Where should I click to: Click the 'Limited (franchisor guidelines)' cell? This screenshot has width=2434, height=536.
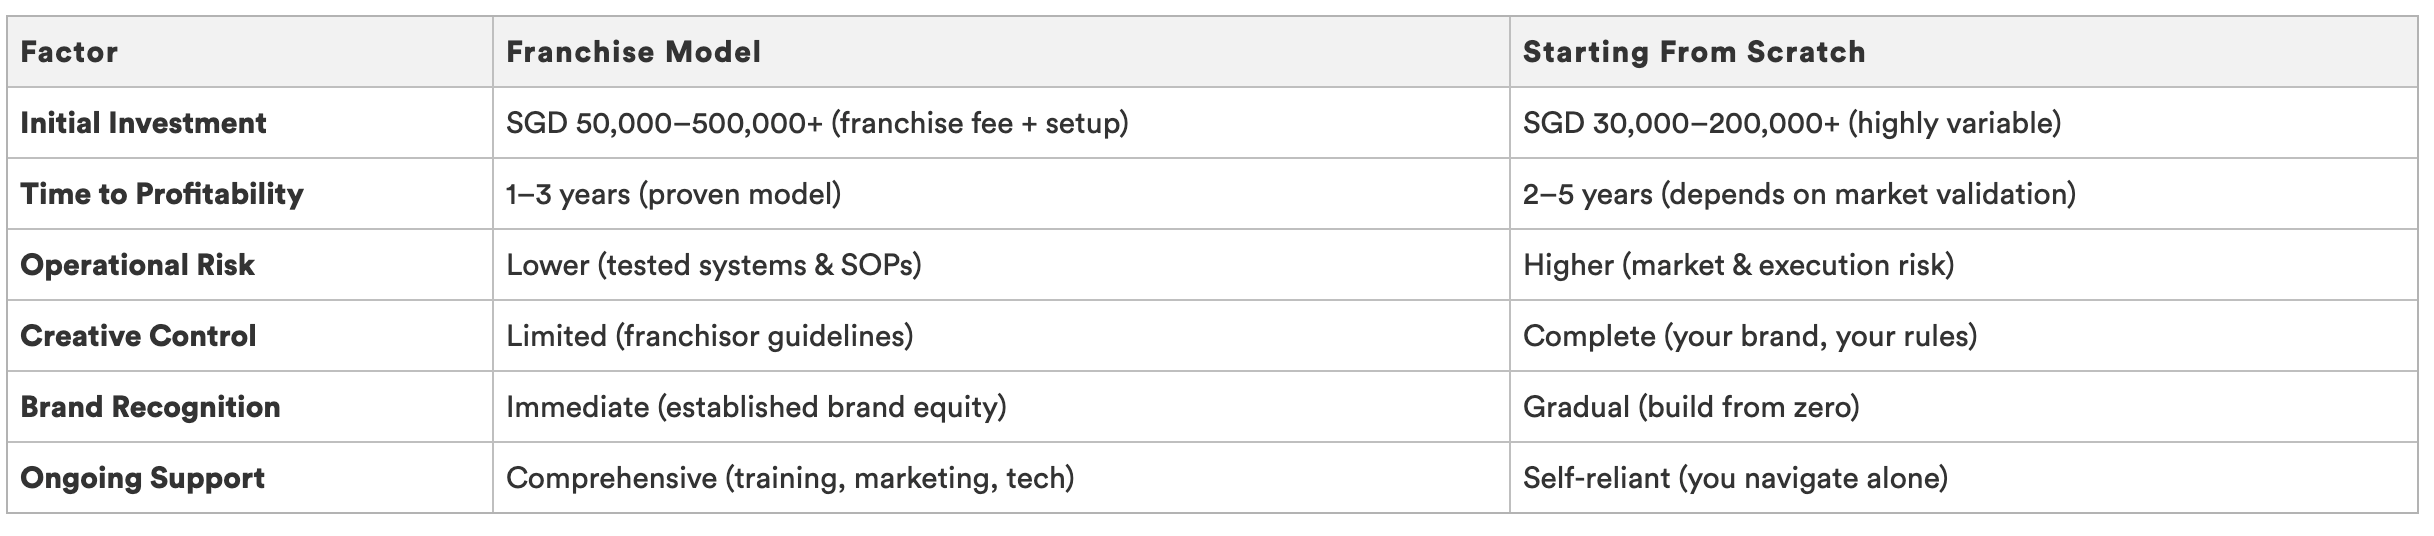[709, 336]
